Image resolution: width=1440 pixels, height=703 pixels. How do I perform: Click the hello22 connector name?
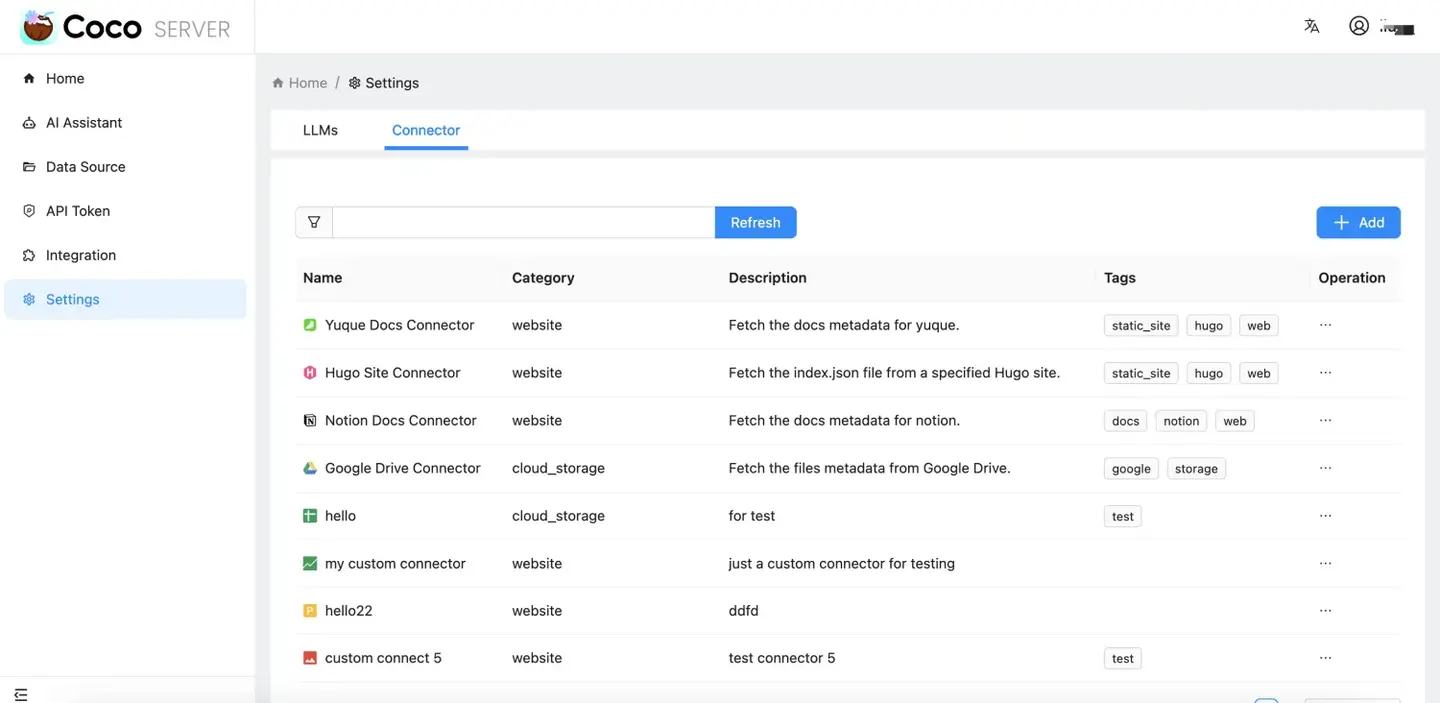point(349,611)
